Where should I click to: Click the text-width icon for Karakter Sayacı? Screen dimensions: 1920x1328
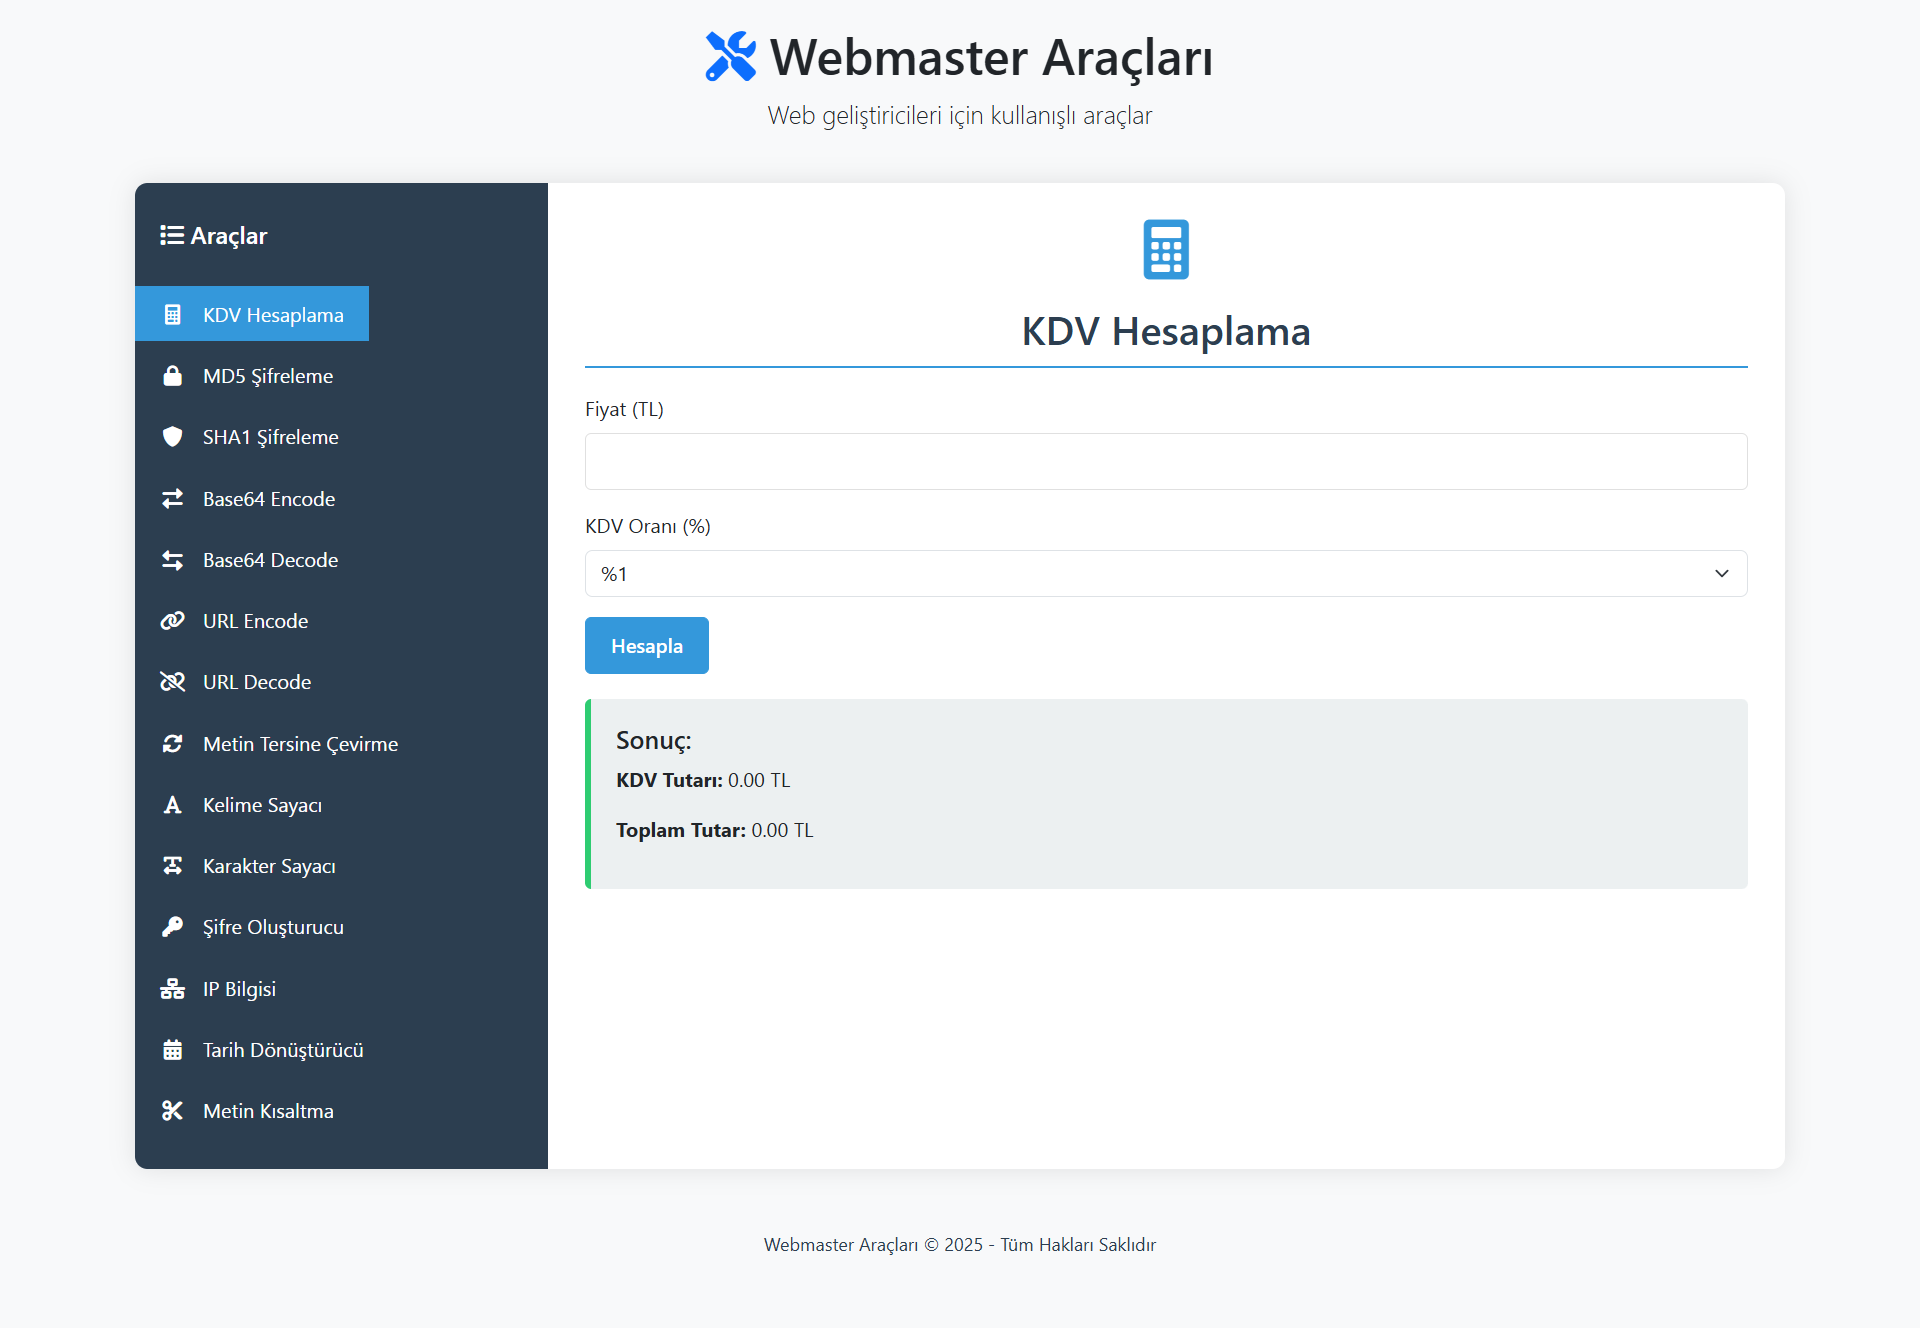172,866
